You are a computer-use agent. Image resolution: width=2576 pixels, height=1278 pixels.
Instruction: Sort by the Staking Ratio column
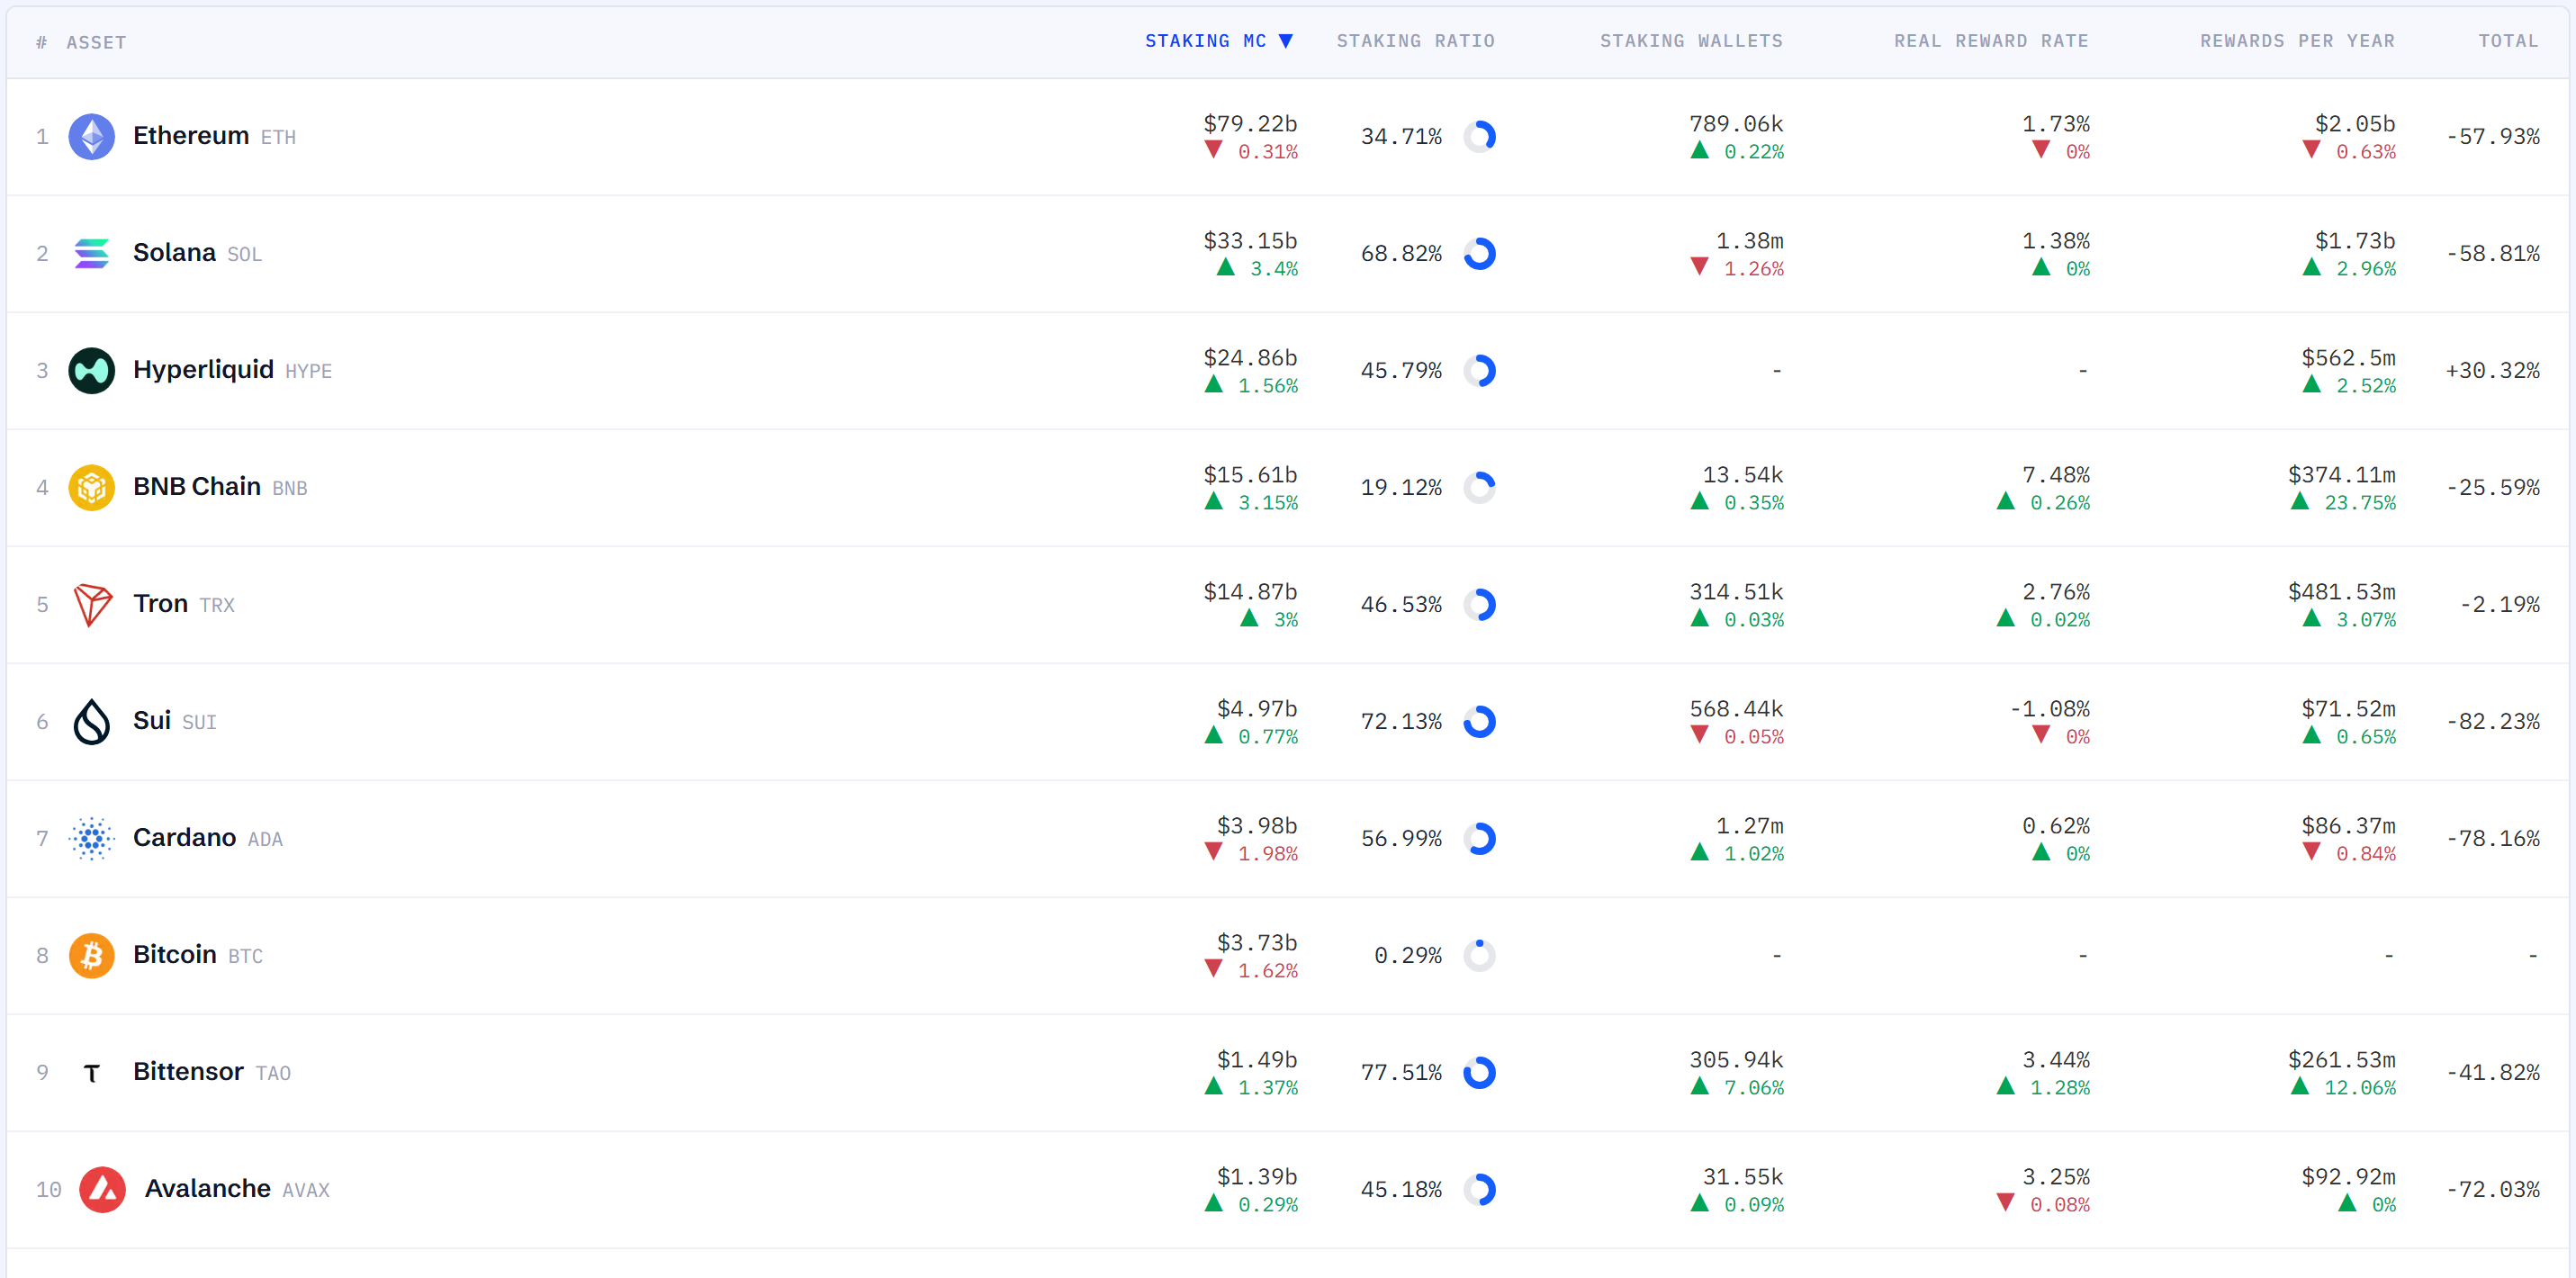click(1415, 41)
